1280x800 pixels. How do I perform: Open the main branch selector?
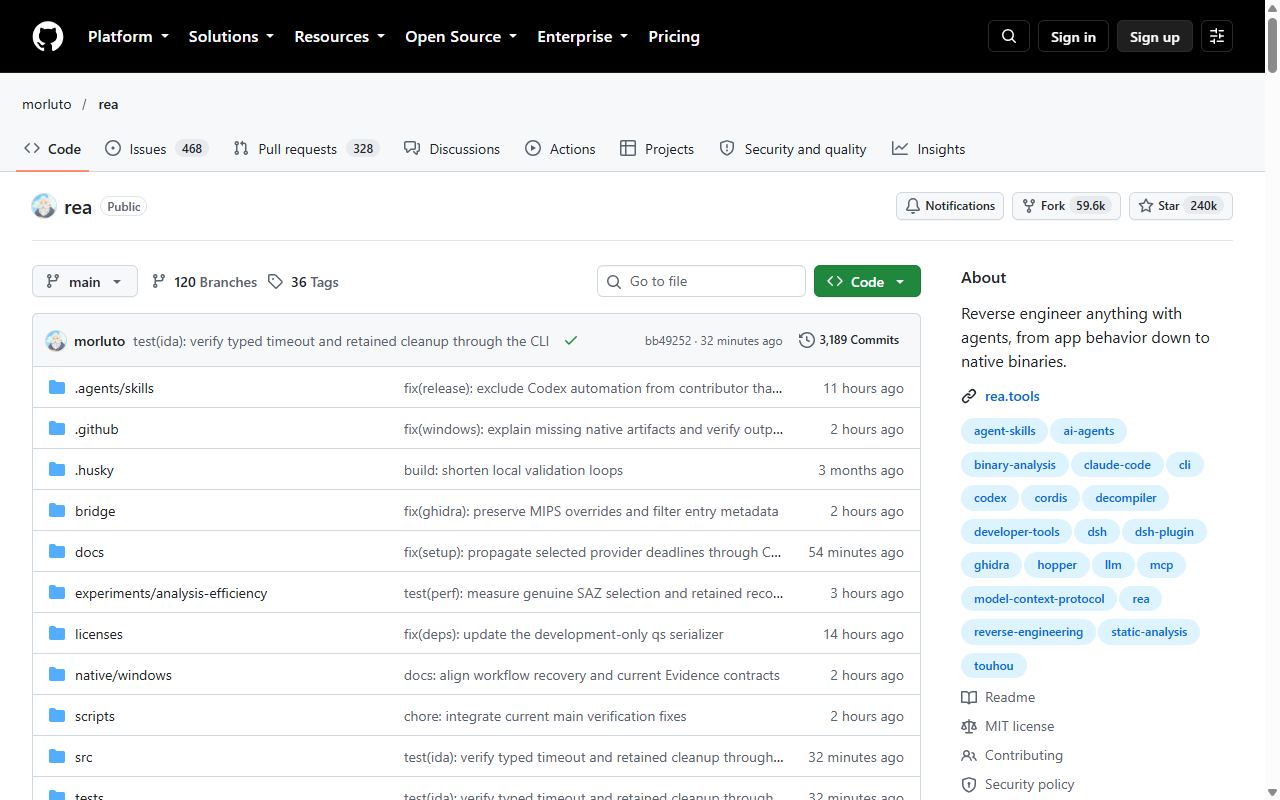(85, 281)
